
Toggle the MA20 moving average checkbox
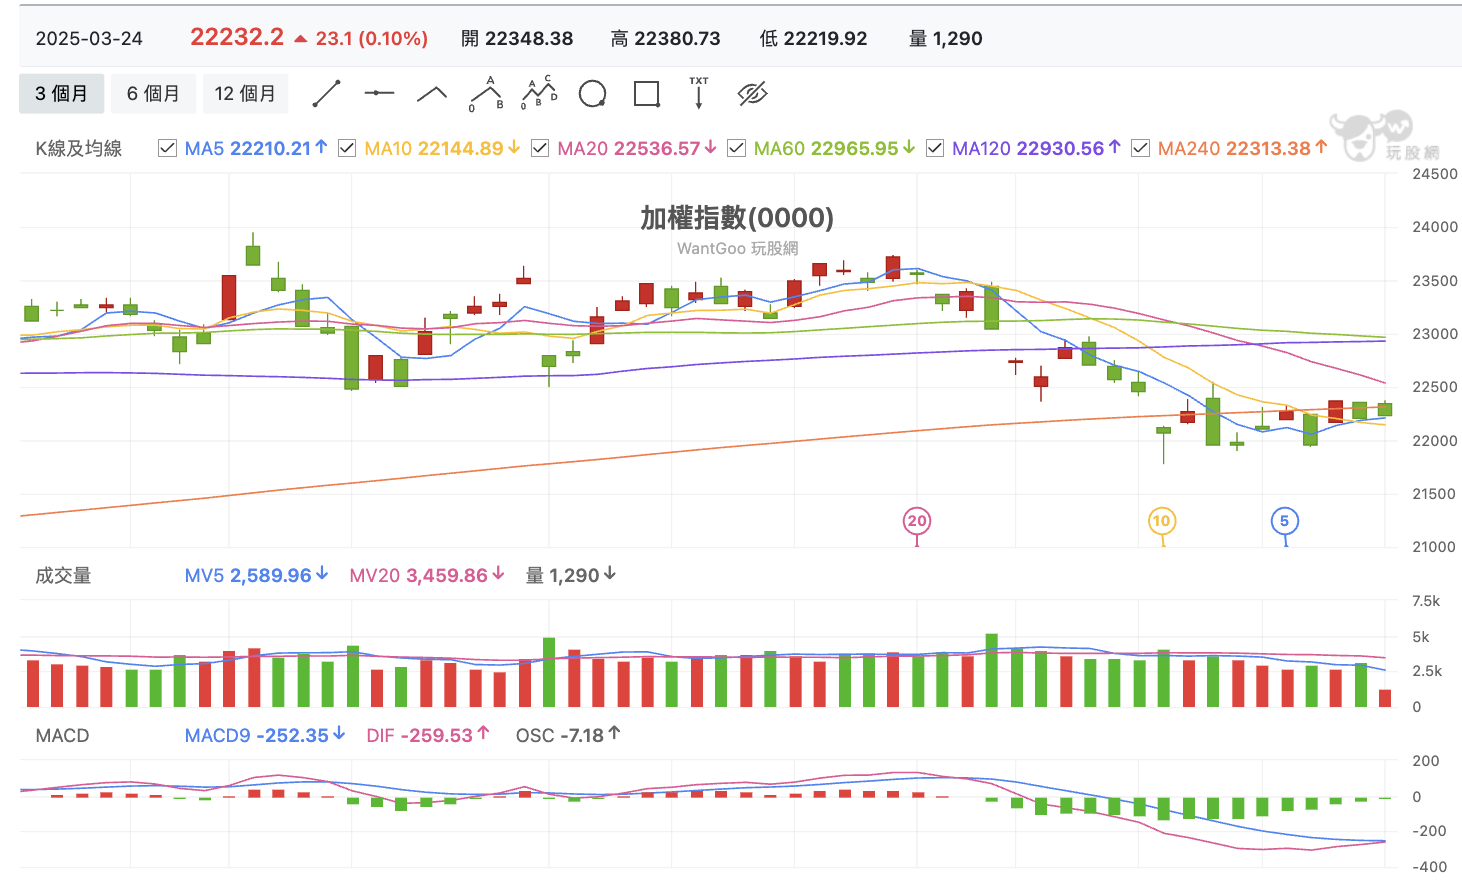540,148
